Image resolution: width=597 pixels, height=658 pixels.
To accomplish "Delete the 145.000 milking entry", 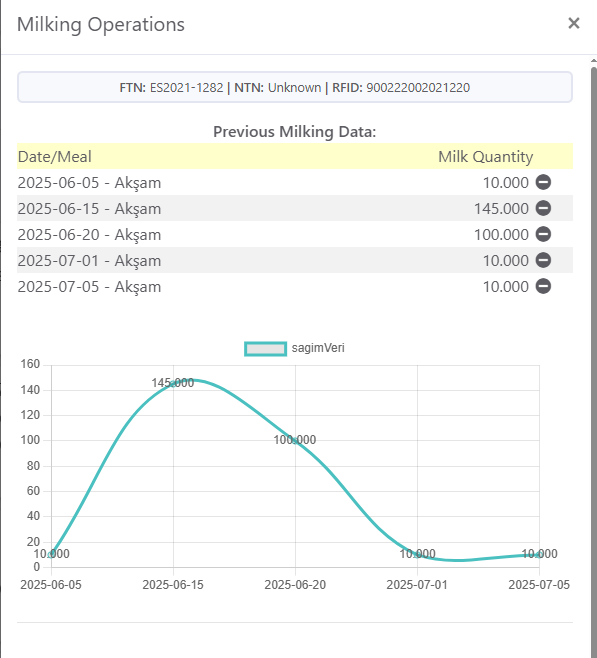I will (543, 209).
